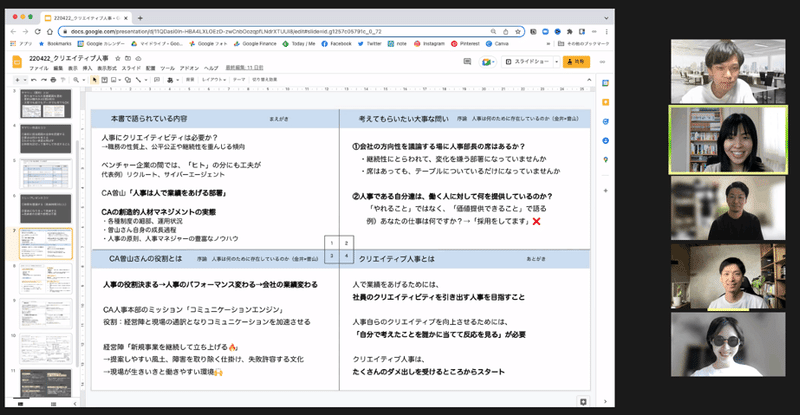This screenshot has height=415, width=800.
Task: Open the 挿入 menu
Action: point(88,68)
